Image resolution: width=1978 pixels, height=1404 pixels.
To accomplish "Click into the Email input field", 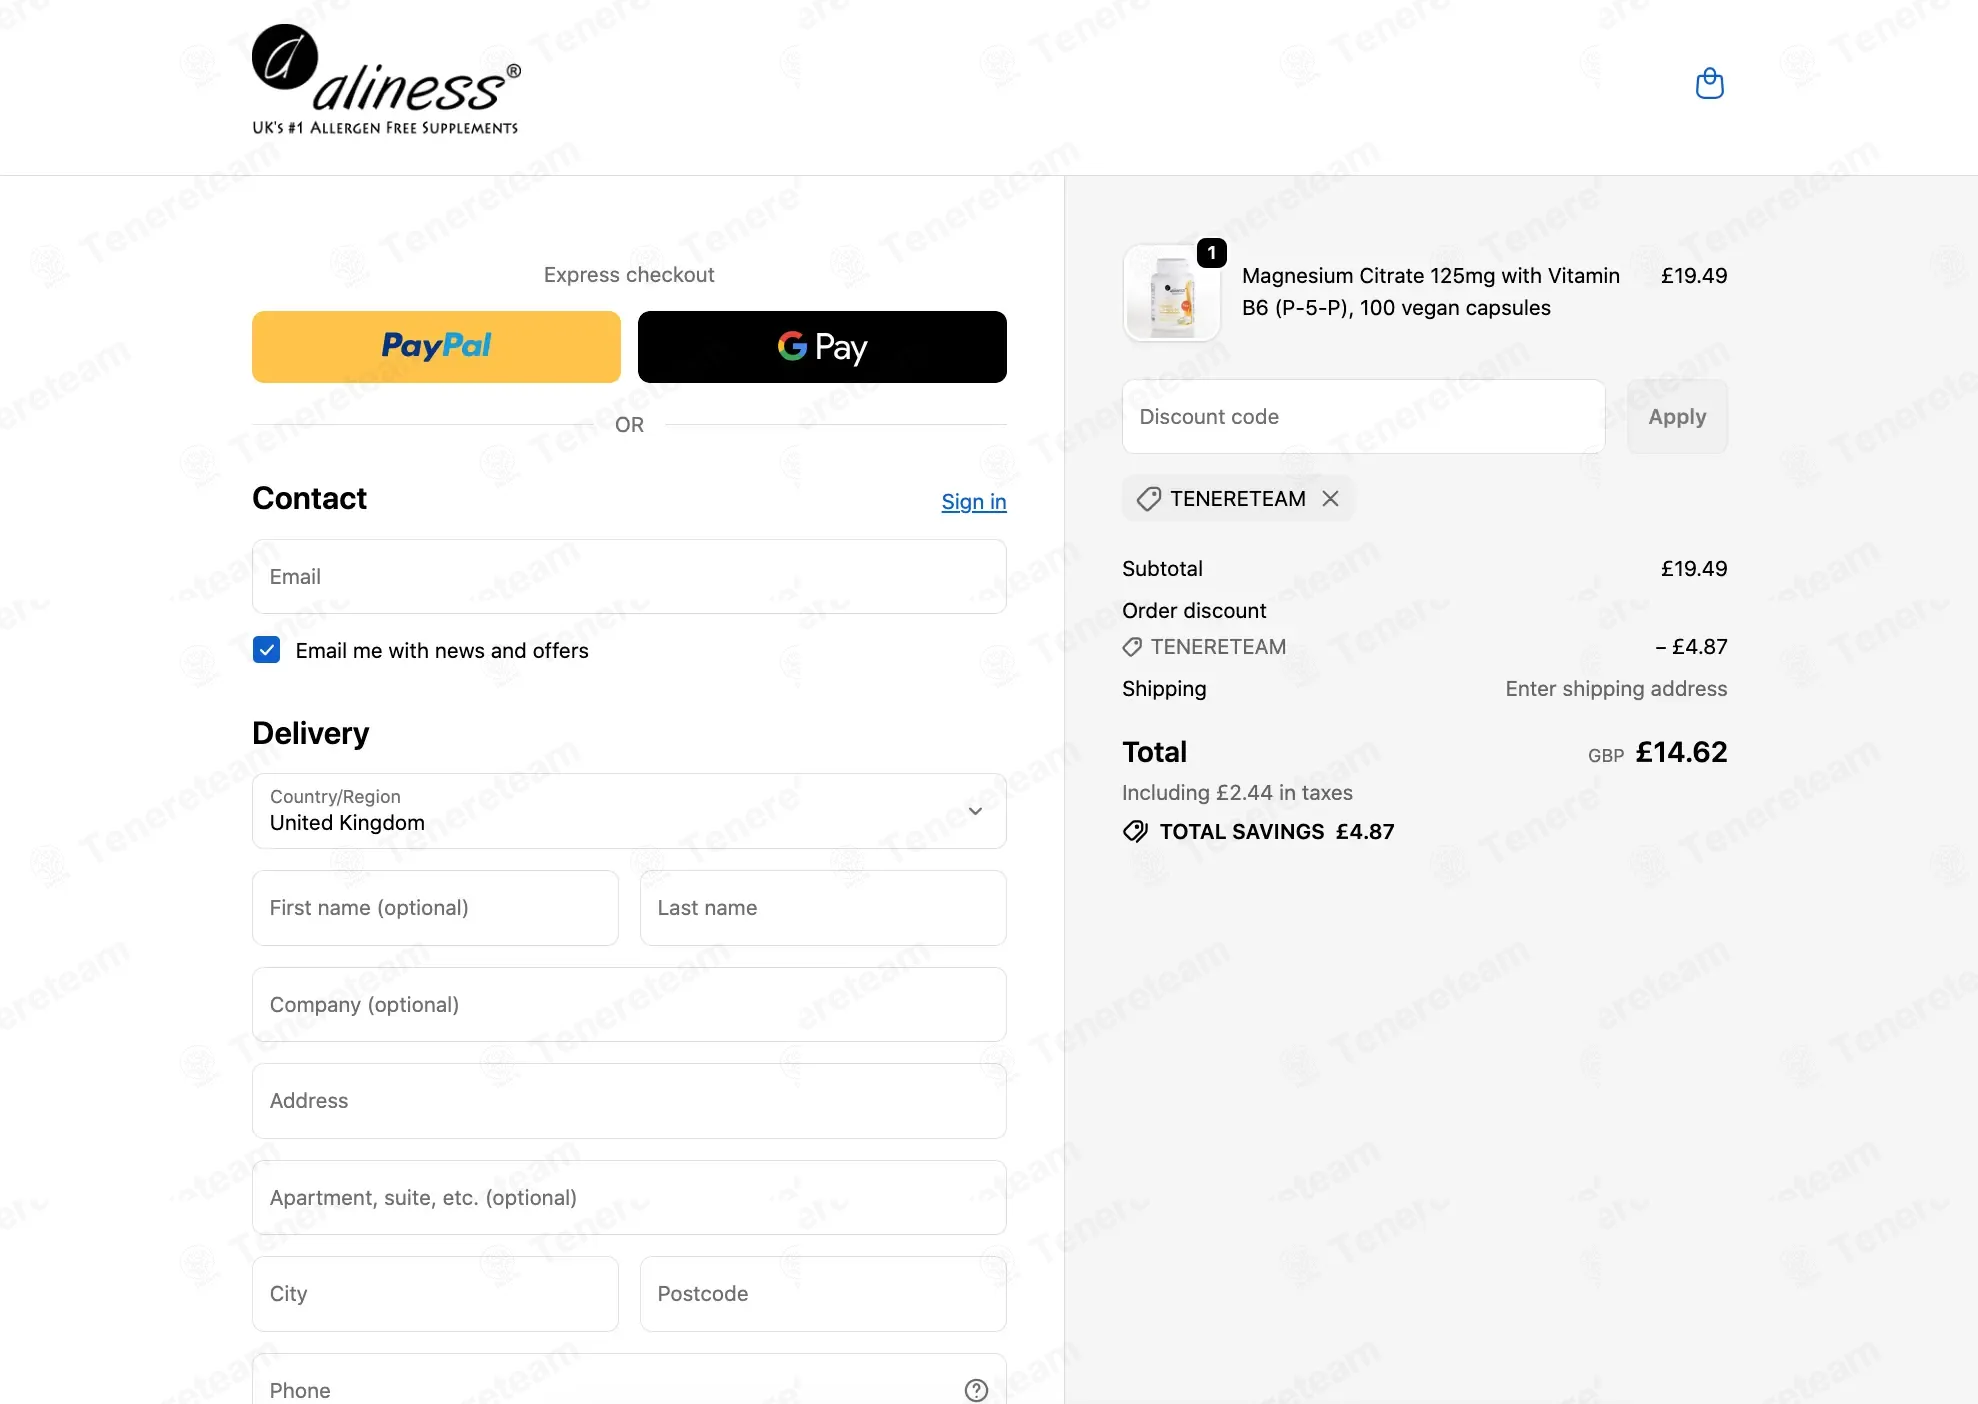I will coord(629,577).
